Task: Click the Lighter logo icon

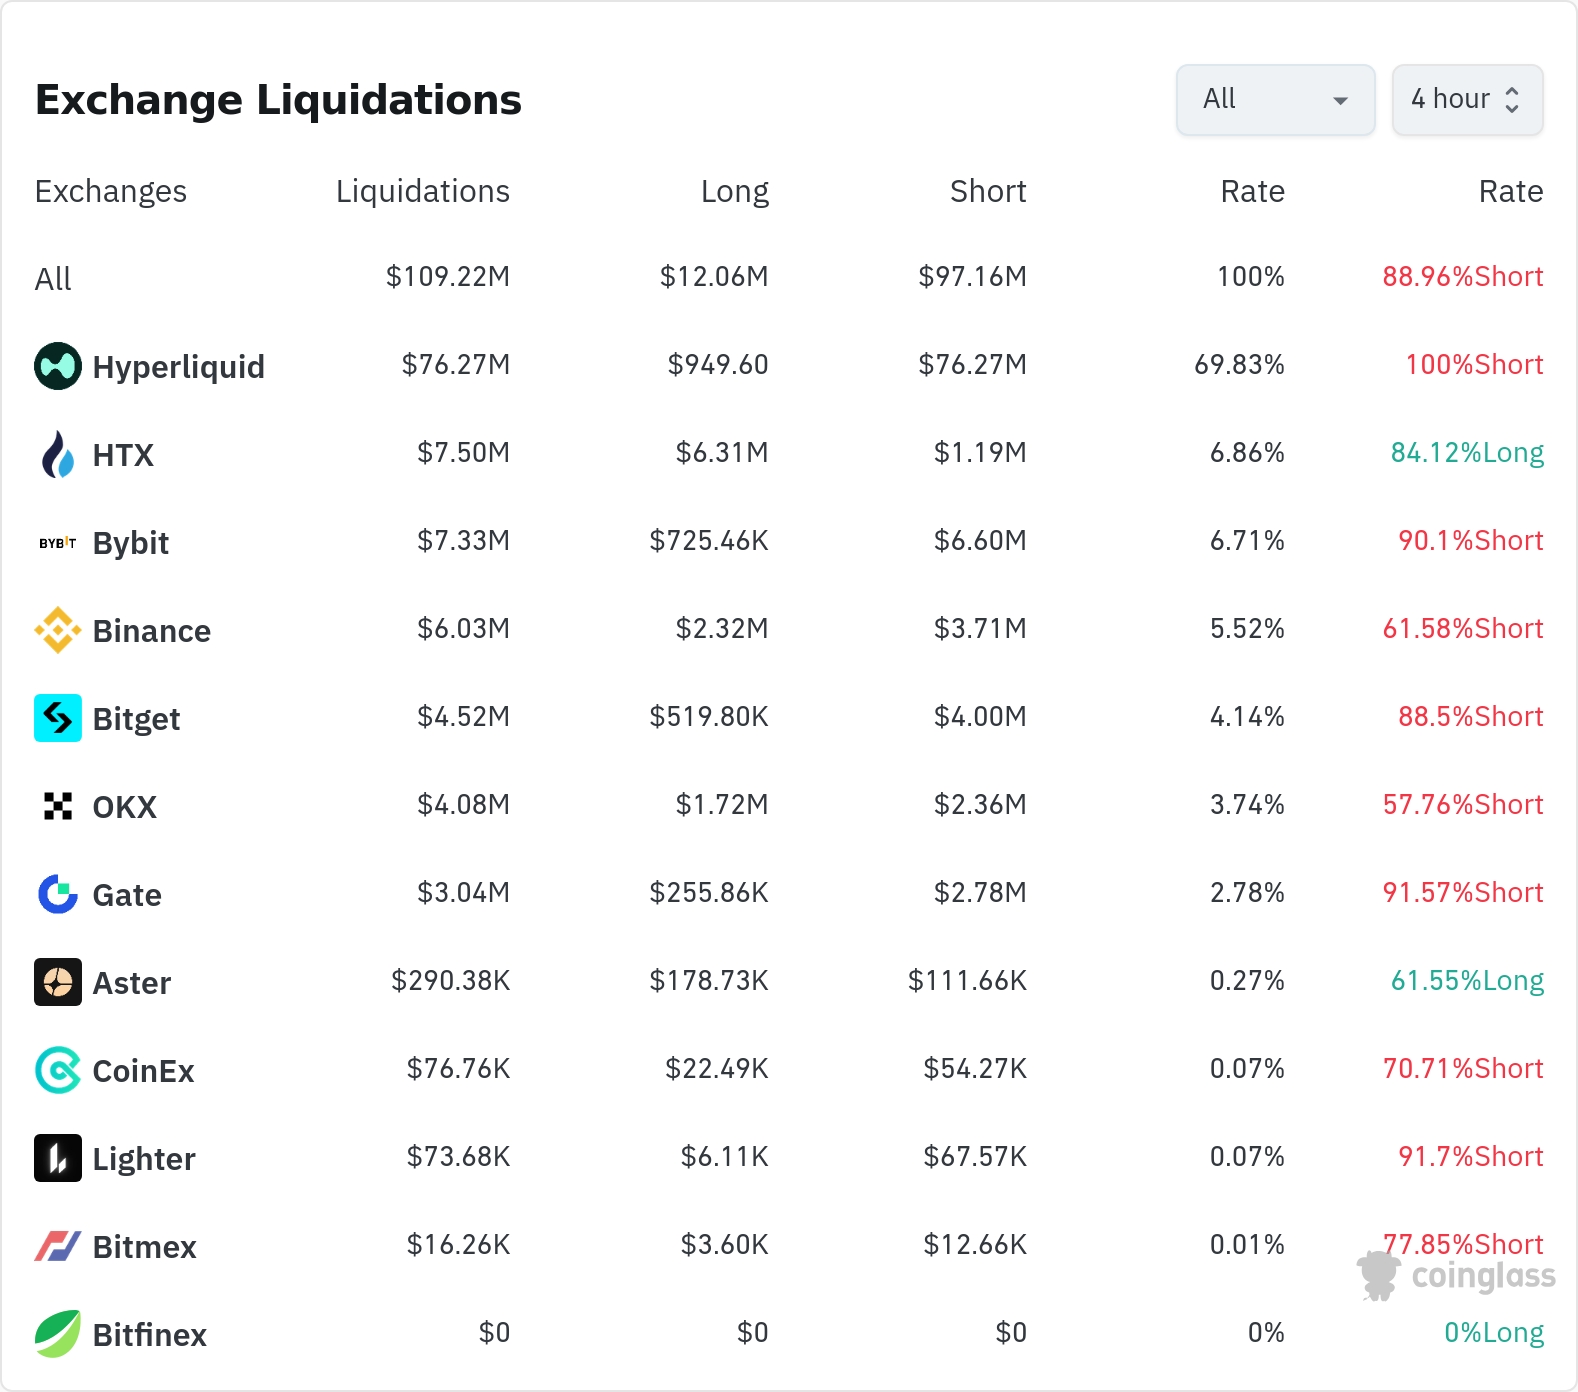Action: pos(58,1158)
